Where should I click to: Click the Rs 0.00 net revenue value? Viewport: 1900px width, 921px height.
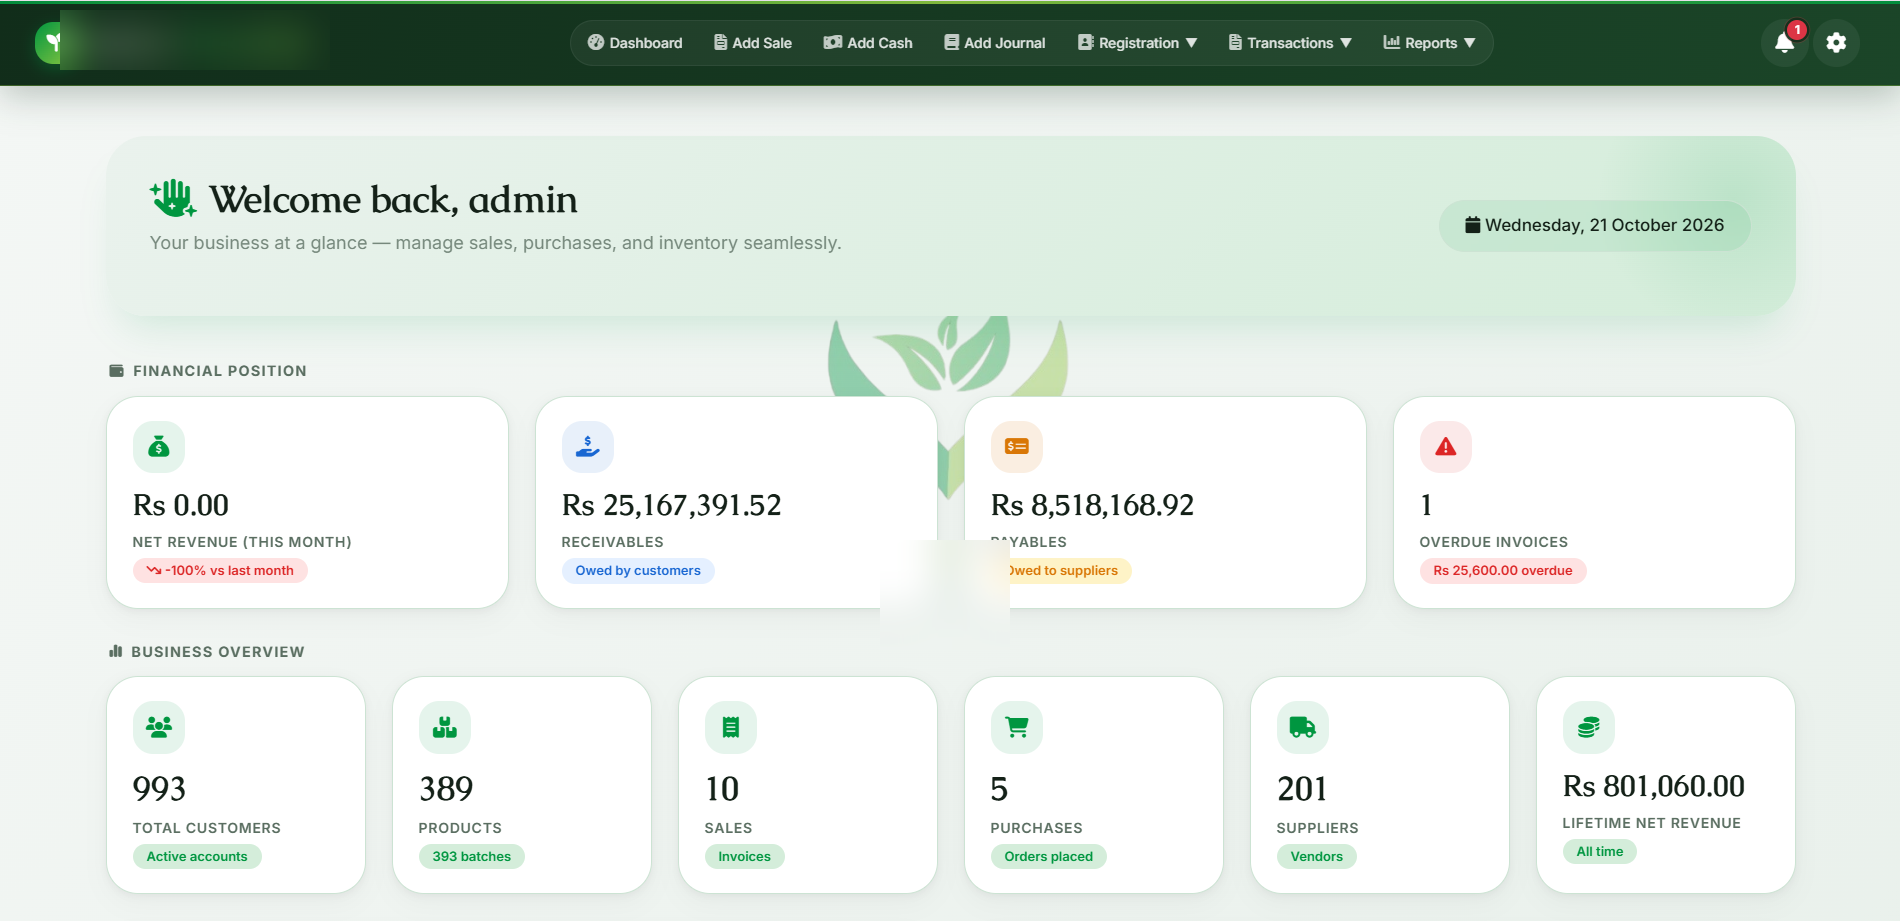181,505
